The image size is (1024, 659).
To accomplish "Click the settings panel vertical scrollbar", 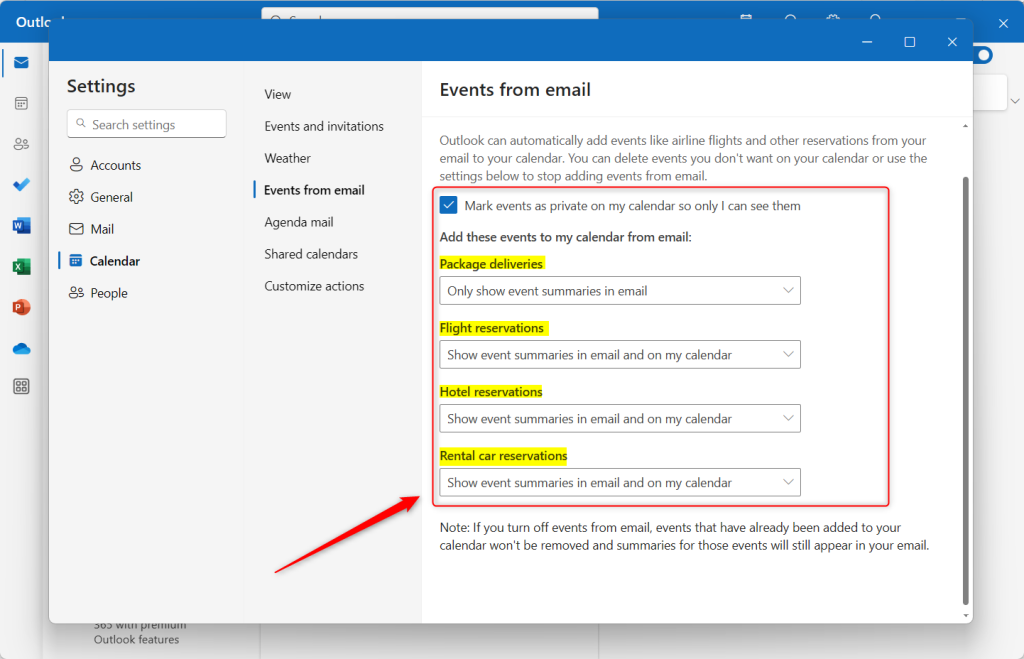I will [x=965, y=391].
